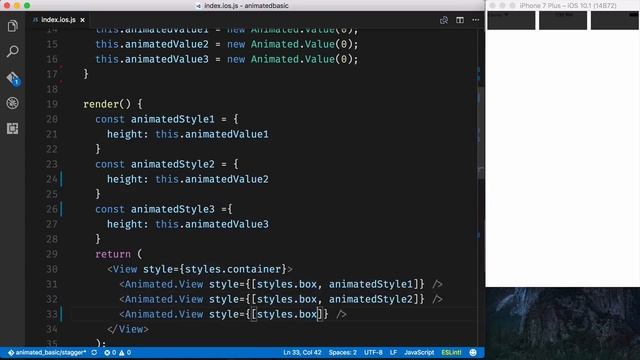The image size is (640, 360).
Task: Click animatedStyle1 in line 31 style array
Action: [371, 284]
